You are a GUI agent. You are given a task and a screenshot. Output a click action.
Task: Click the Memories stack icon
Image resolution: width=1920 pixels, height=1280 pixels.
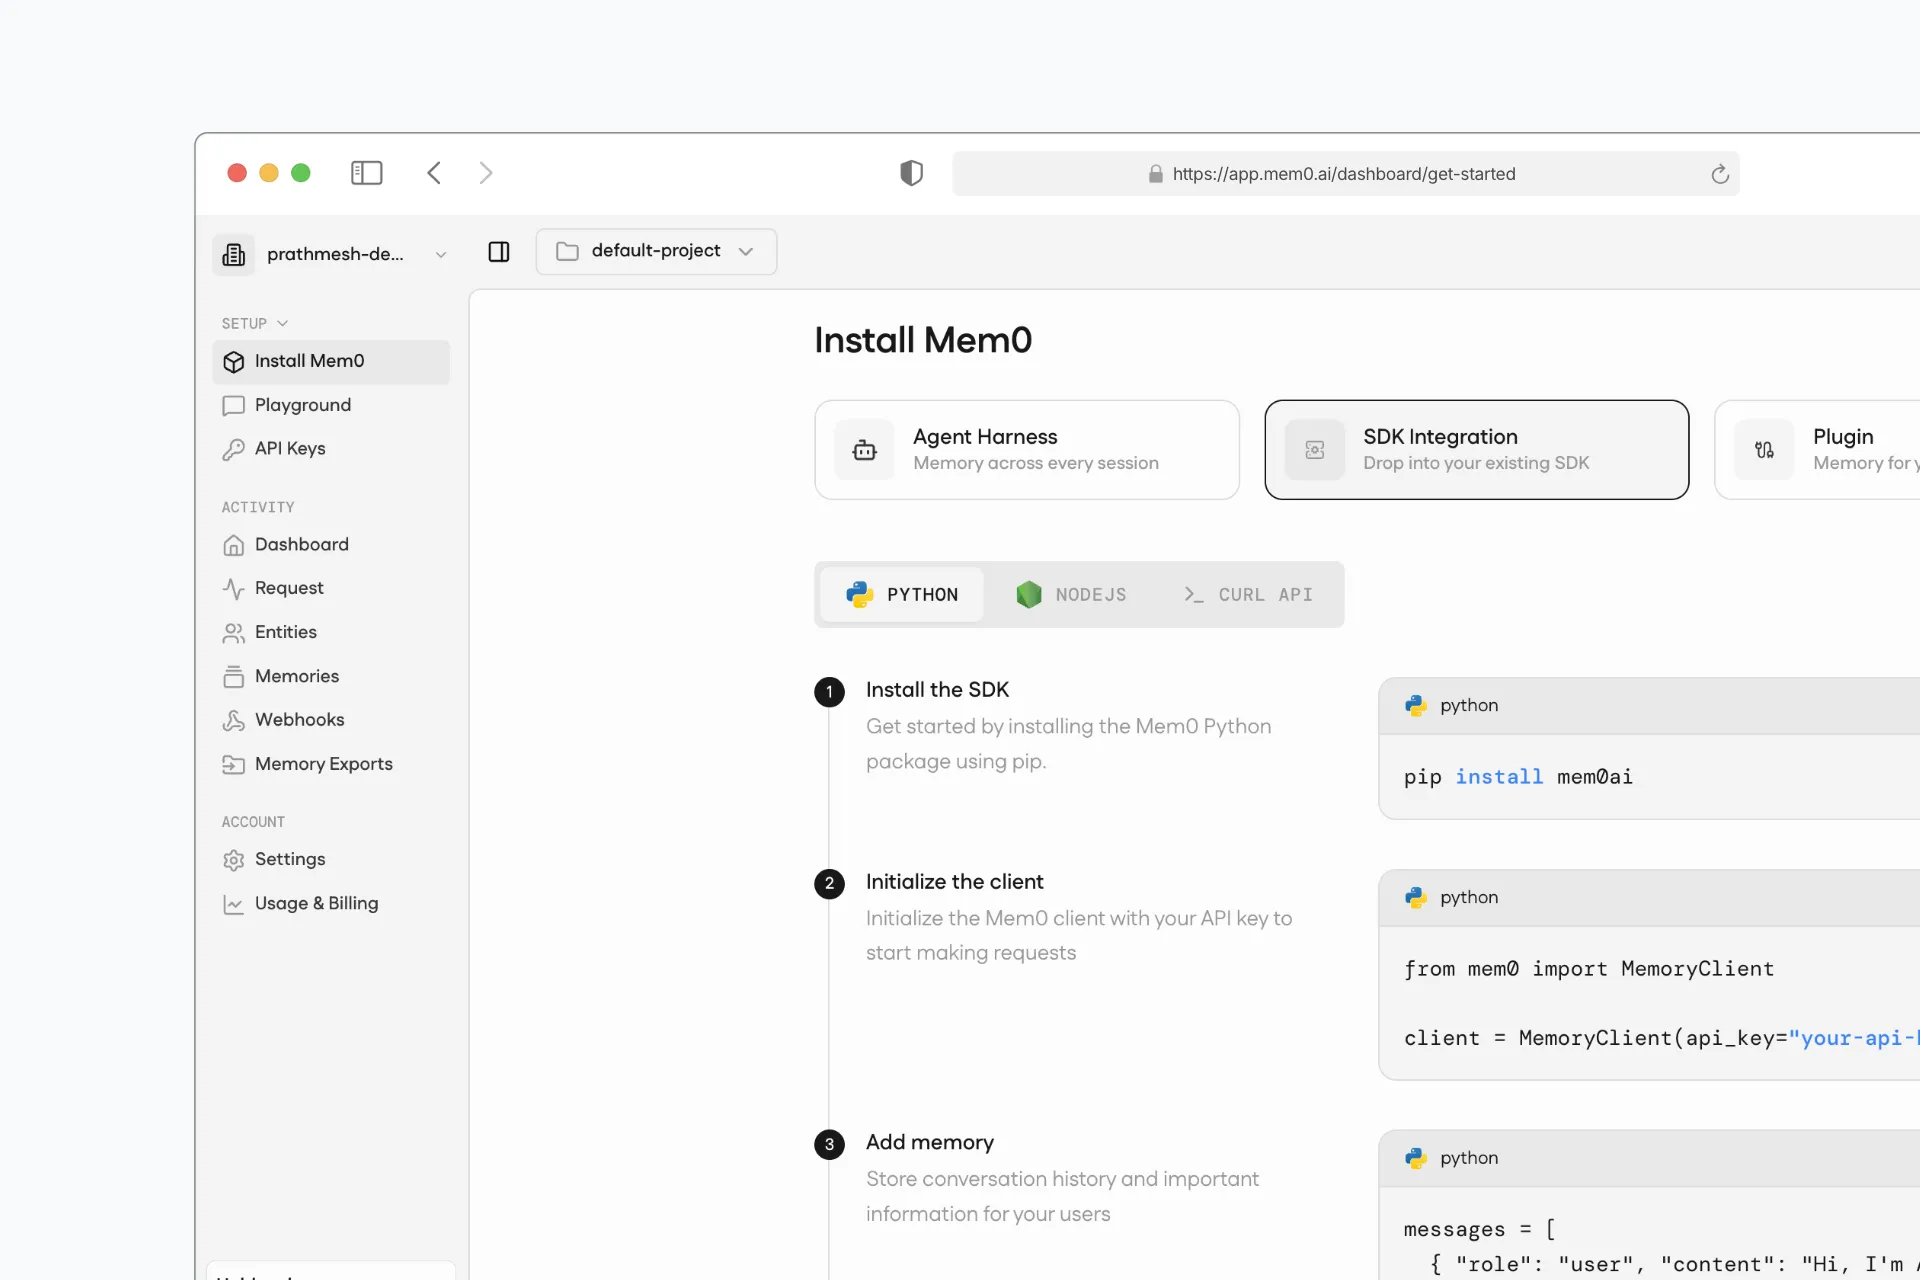[x=234, y=677]
